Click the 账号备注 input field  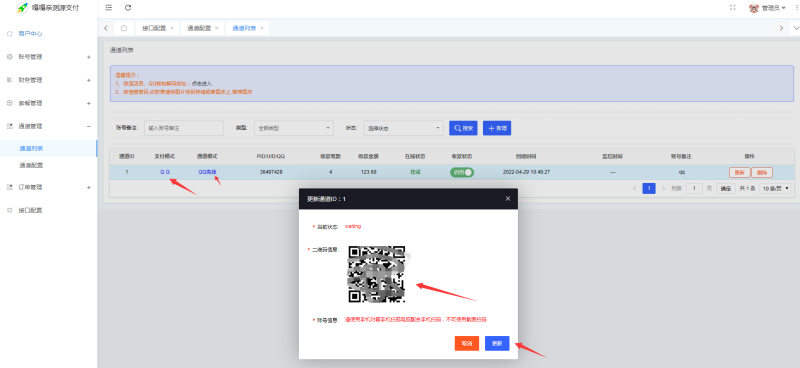point(184,128)
